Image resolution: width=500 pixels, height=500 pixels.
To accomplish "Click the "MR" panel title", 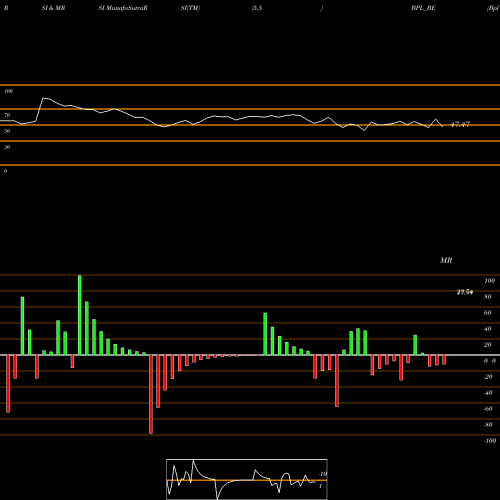I will point(446,260).
